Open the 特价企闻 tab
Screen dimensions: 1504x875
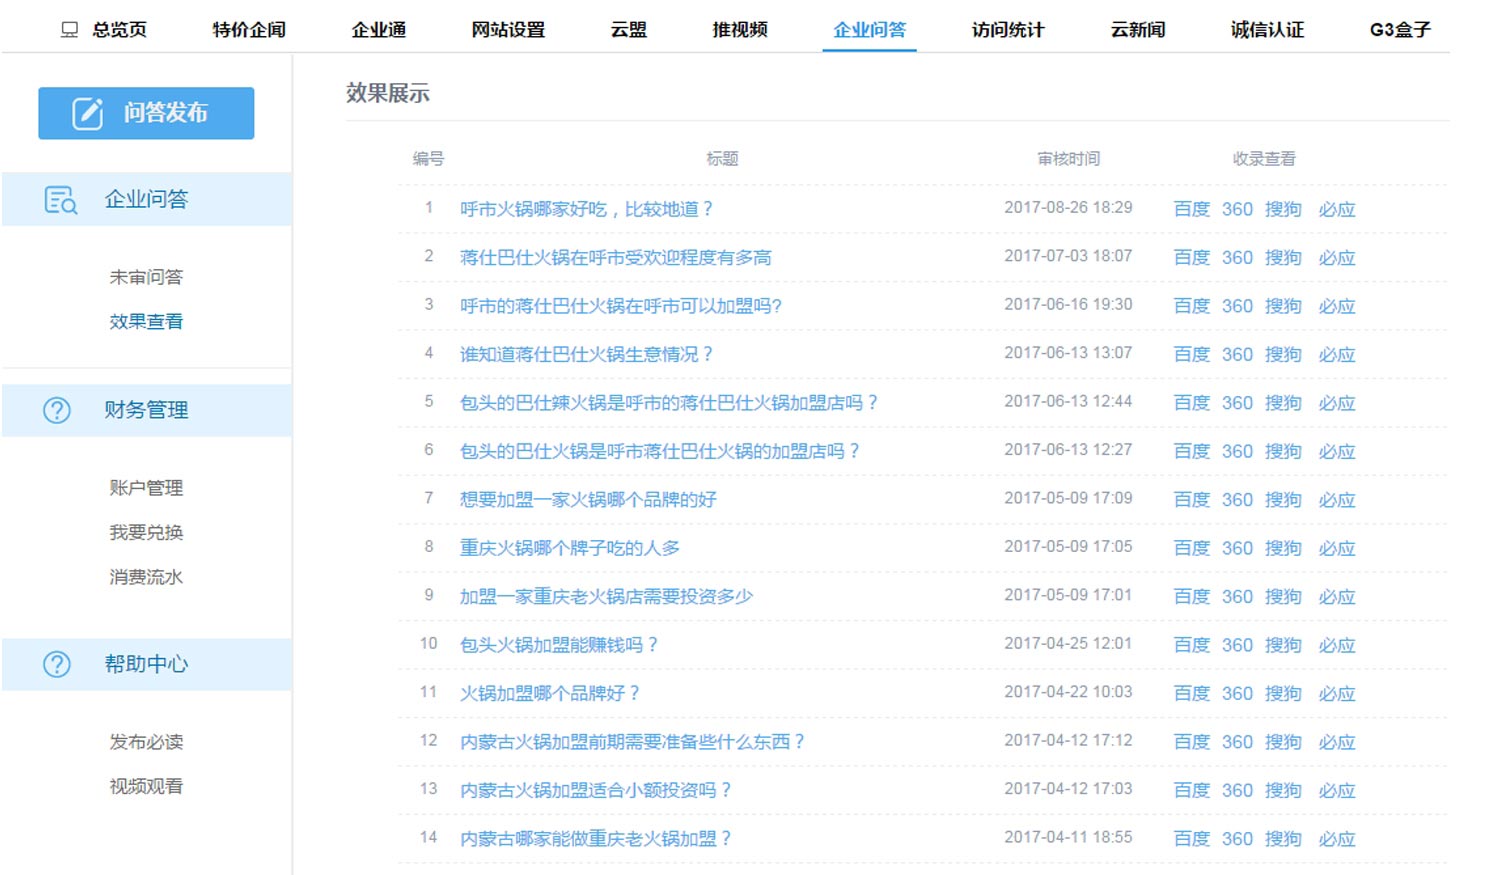click(249, 30)
